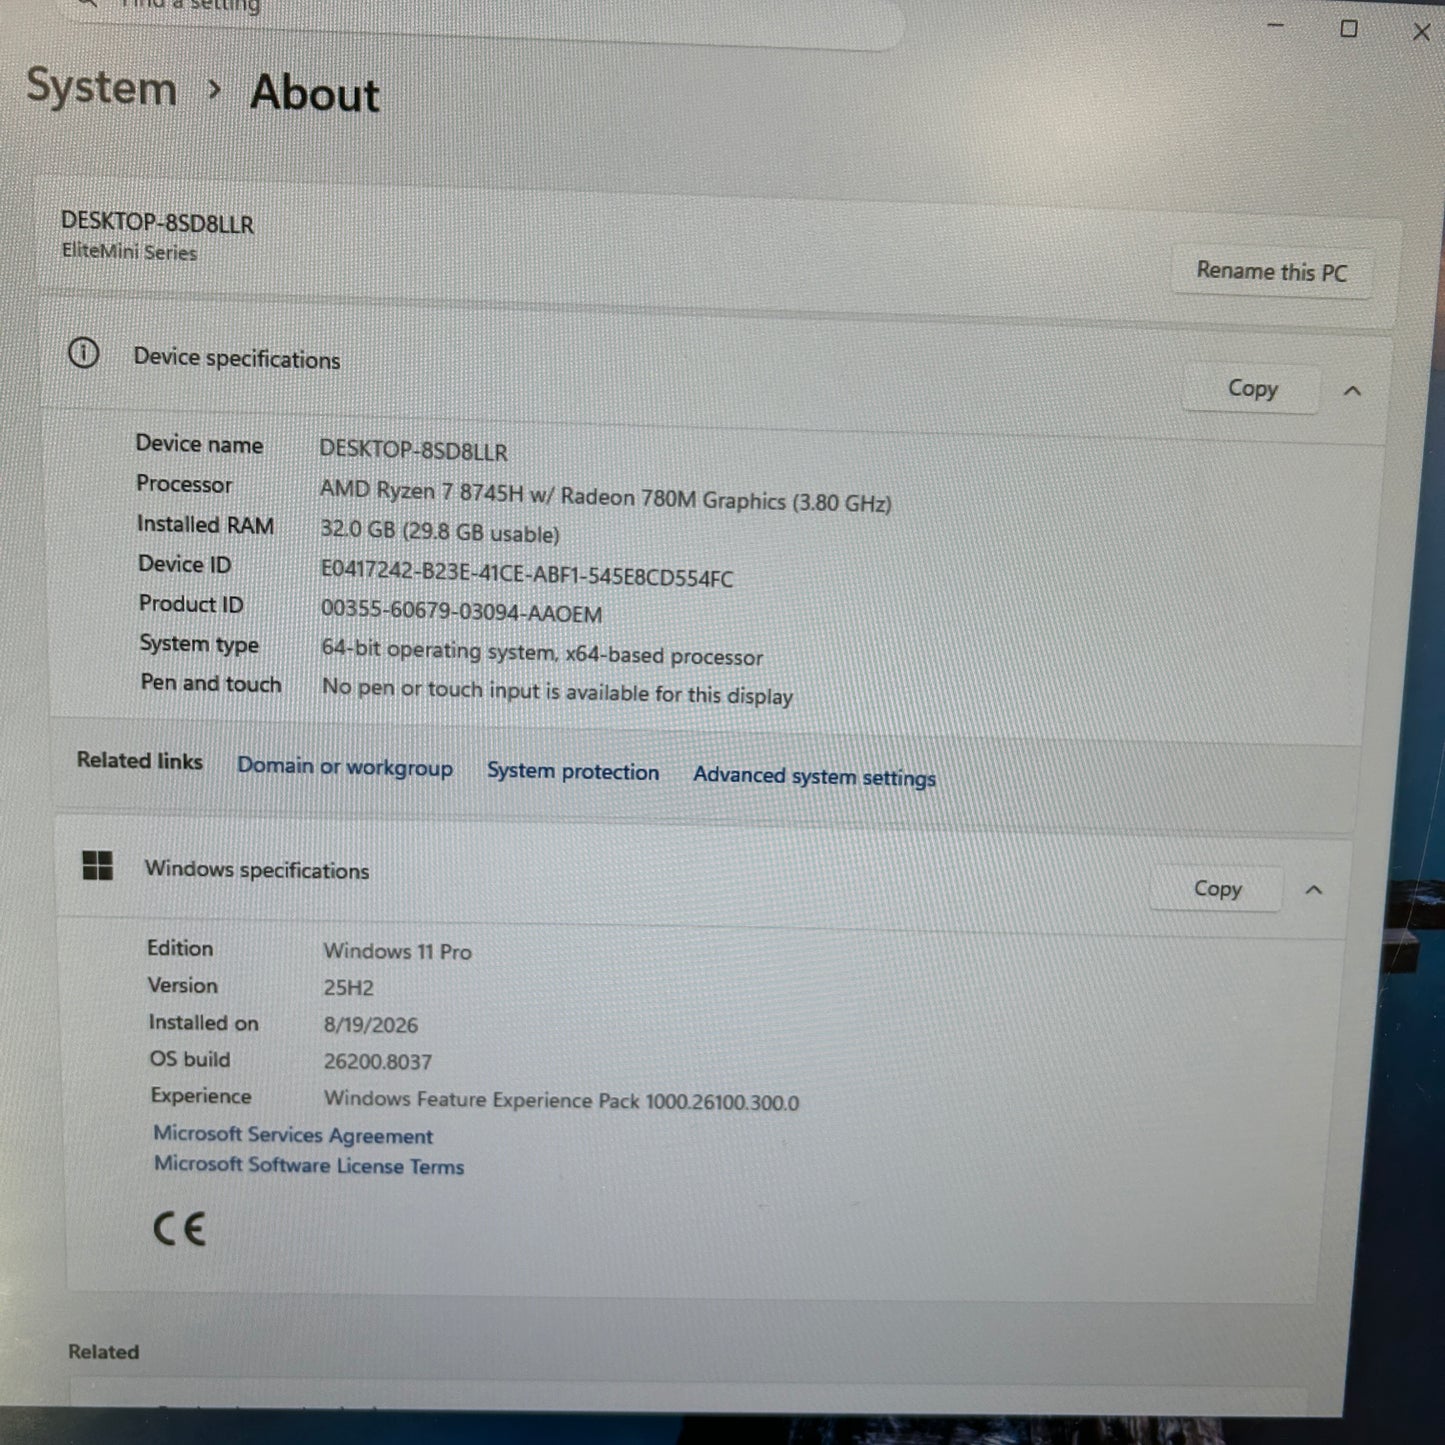
Task: Click the Related links label
Action: (140, 760)
